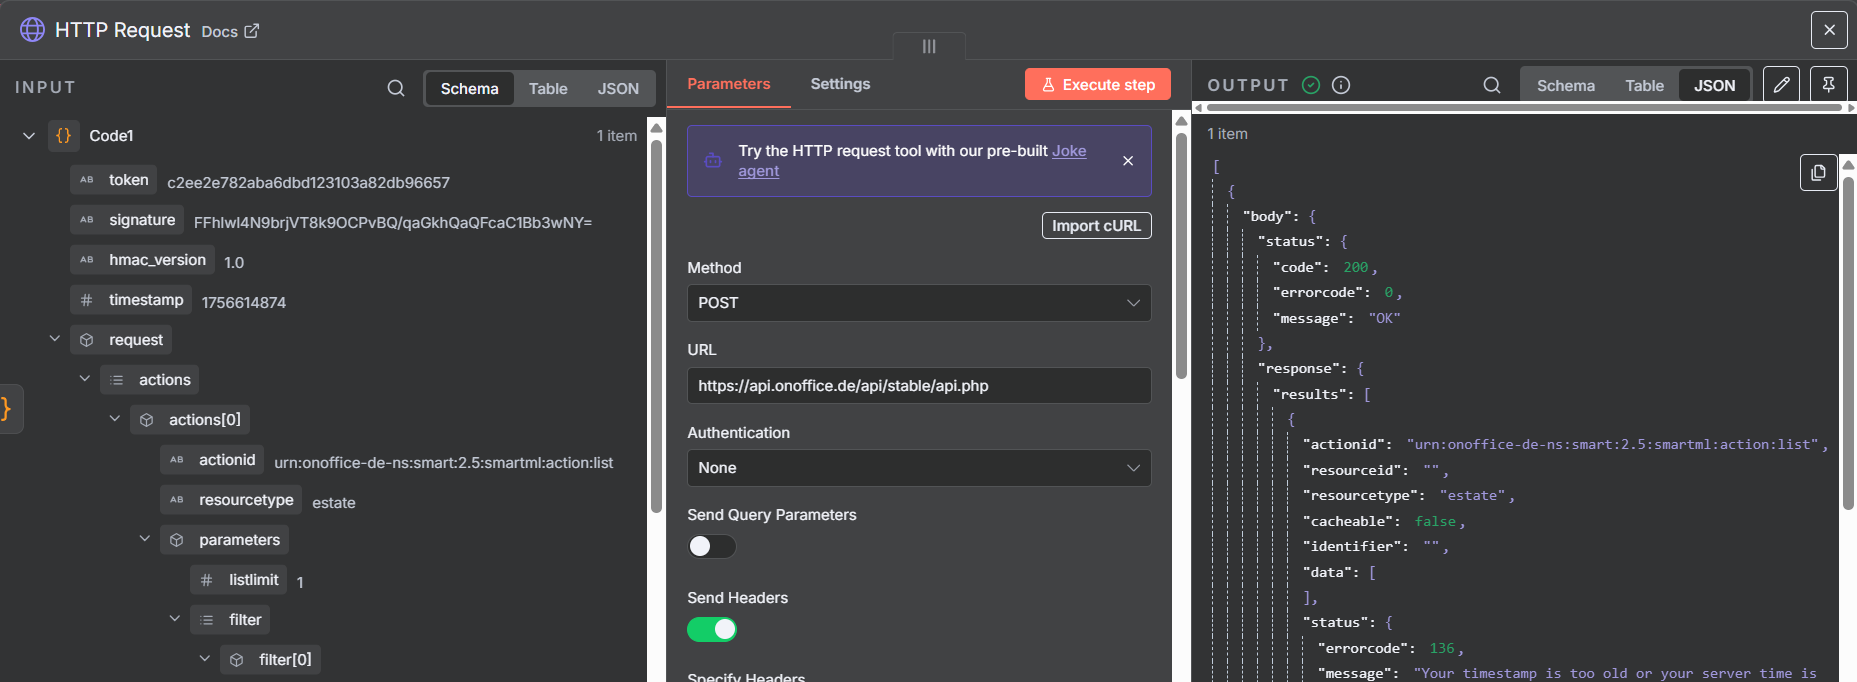Switch input view to Table

tap(548, 89)
